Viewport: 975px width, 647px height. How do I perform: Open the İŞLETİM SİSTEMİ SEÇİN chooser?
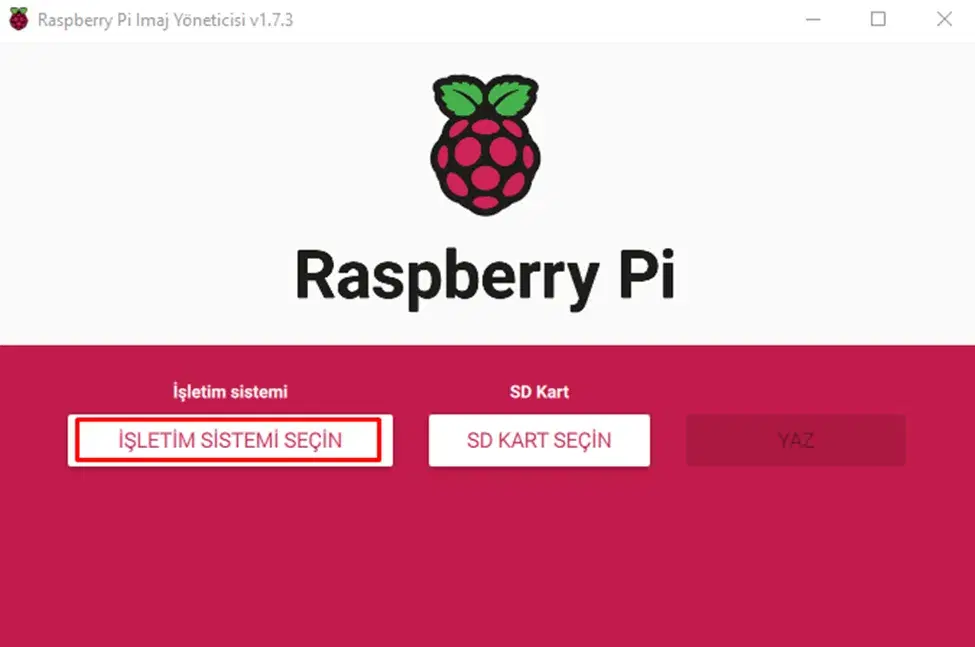[230, 440]
